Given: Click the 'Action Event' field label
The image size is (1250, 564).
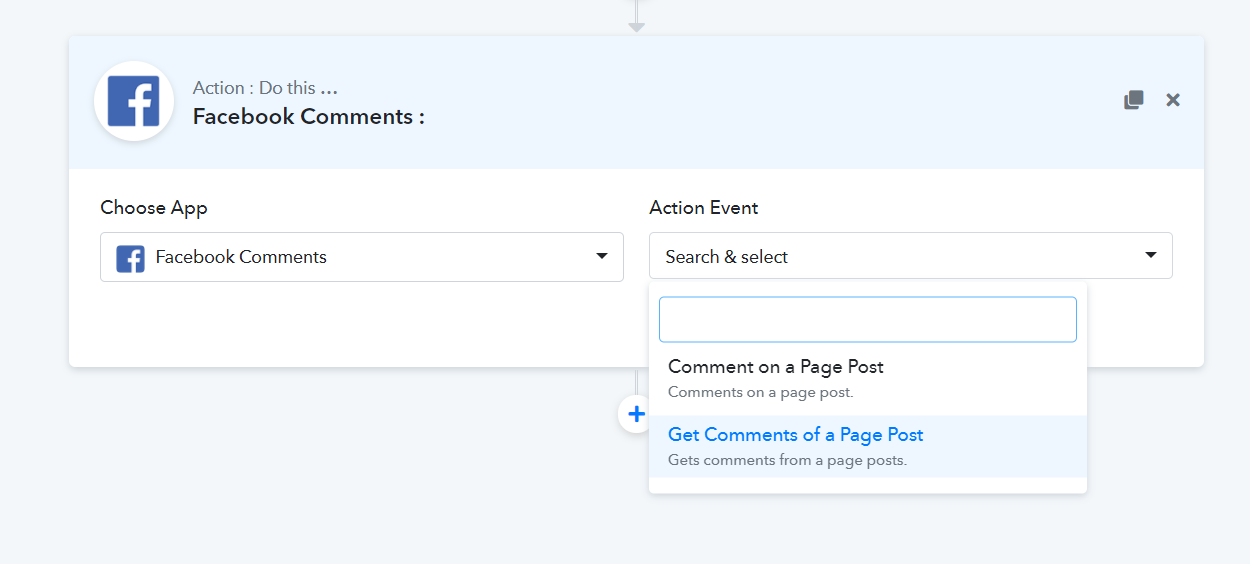Looking at the screenshot, I should [x=704, y=208].
